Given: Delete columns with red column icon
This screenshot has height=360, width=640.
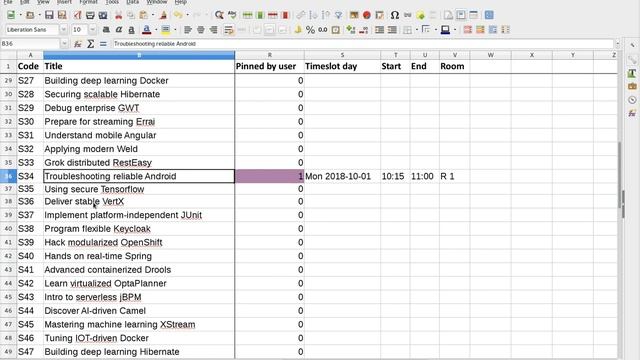Looking at the screenshot, I should click(x=285, y=15).
